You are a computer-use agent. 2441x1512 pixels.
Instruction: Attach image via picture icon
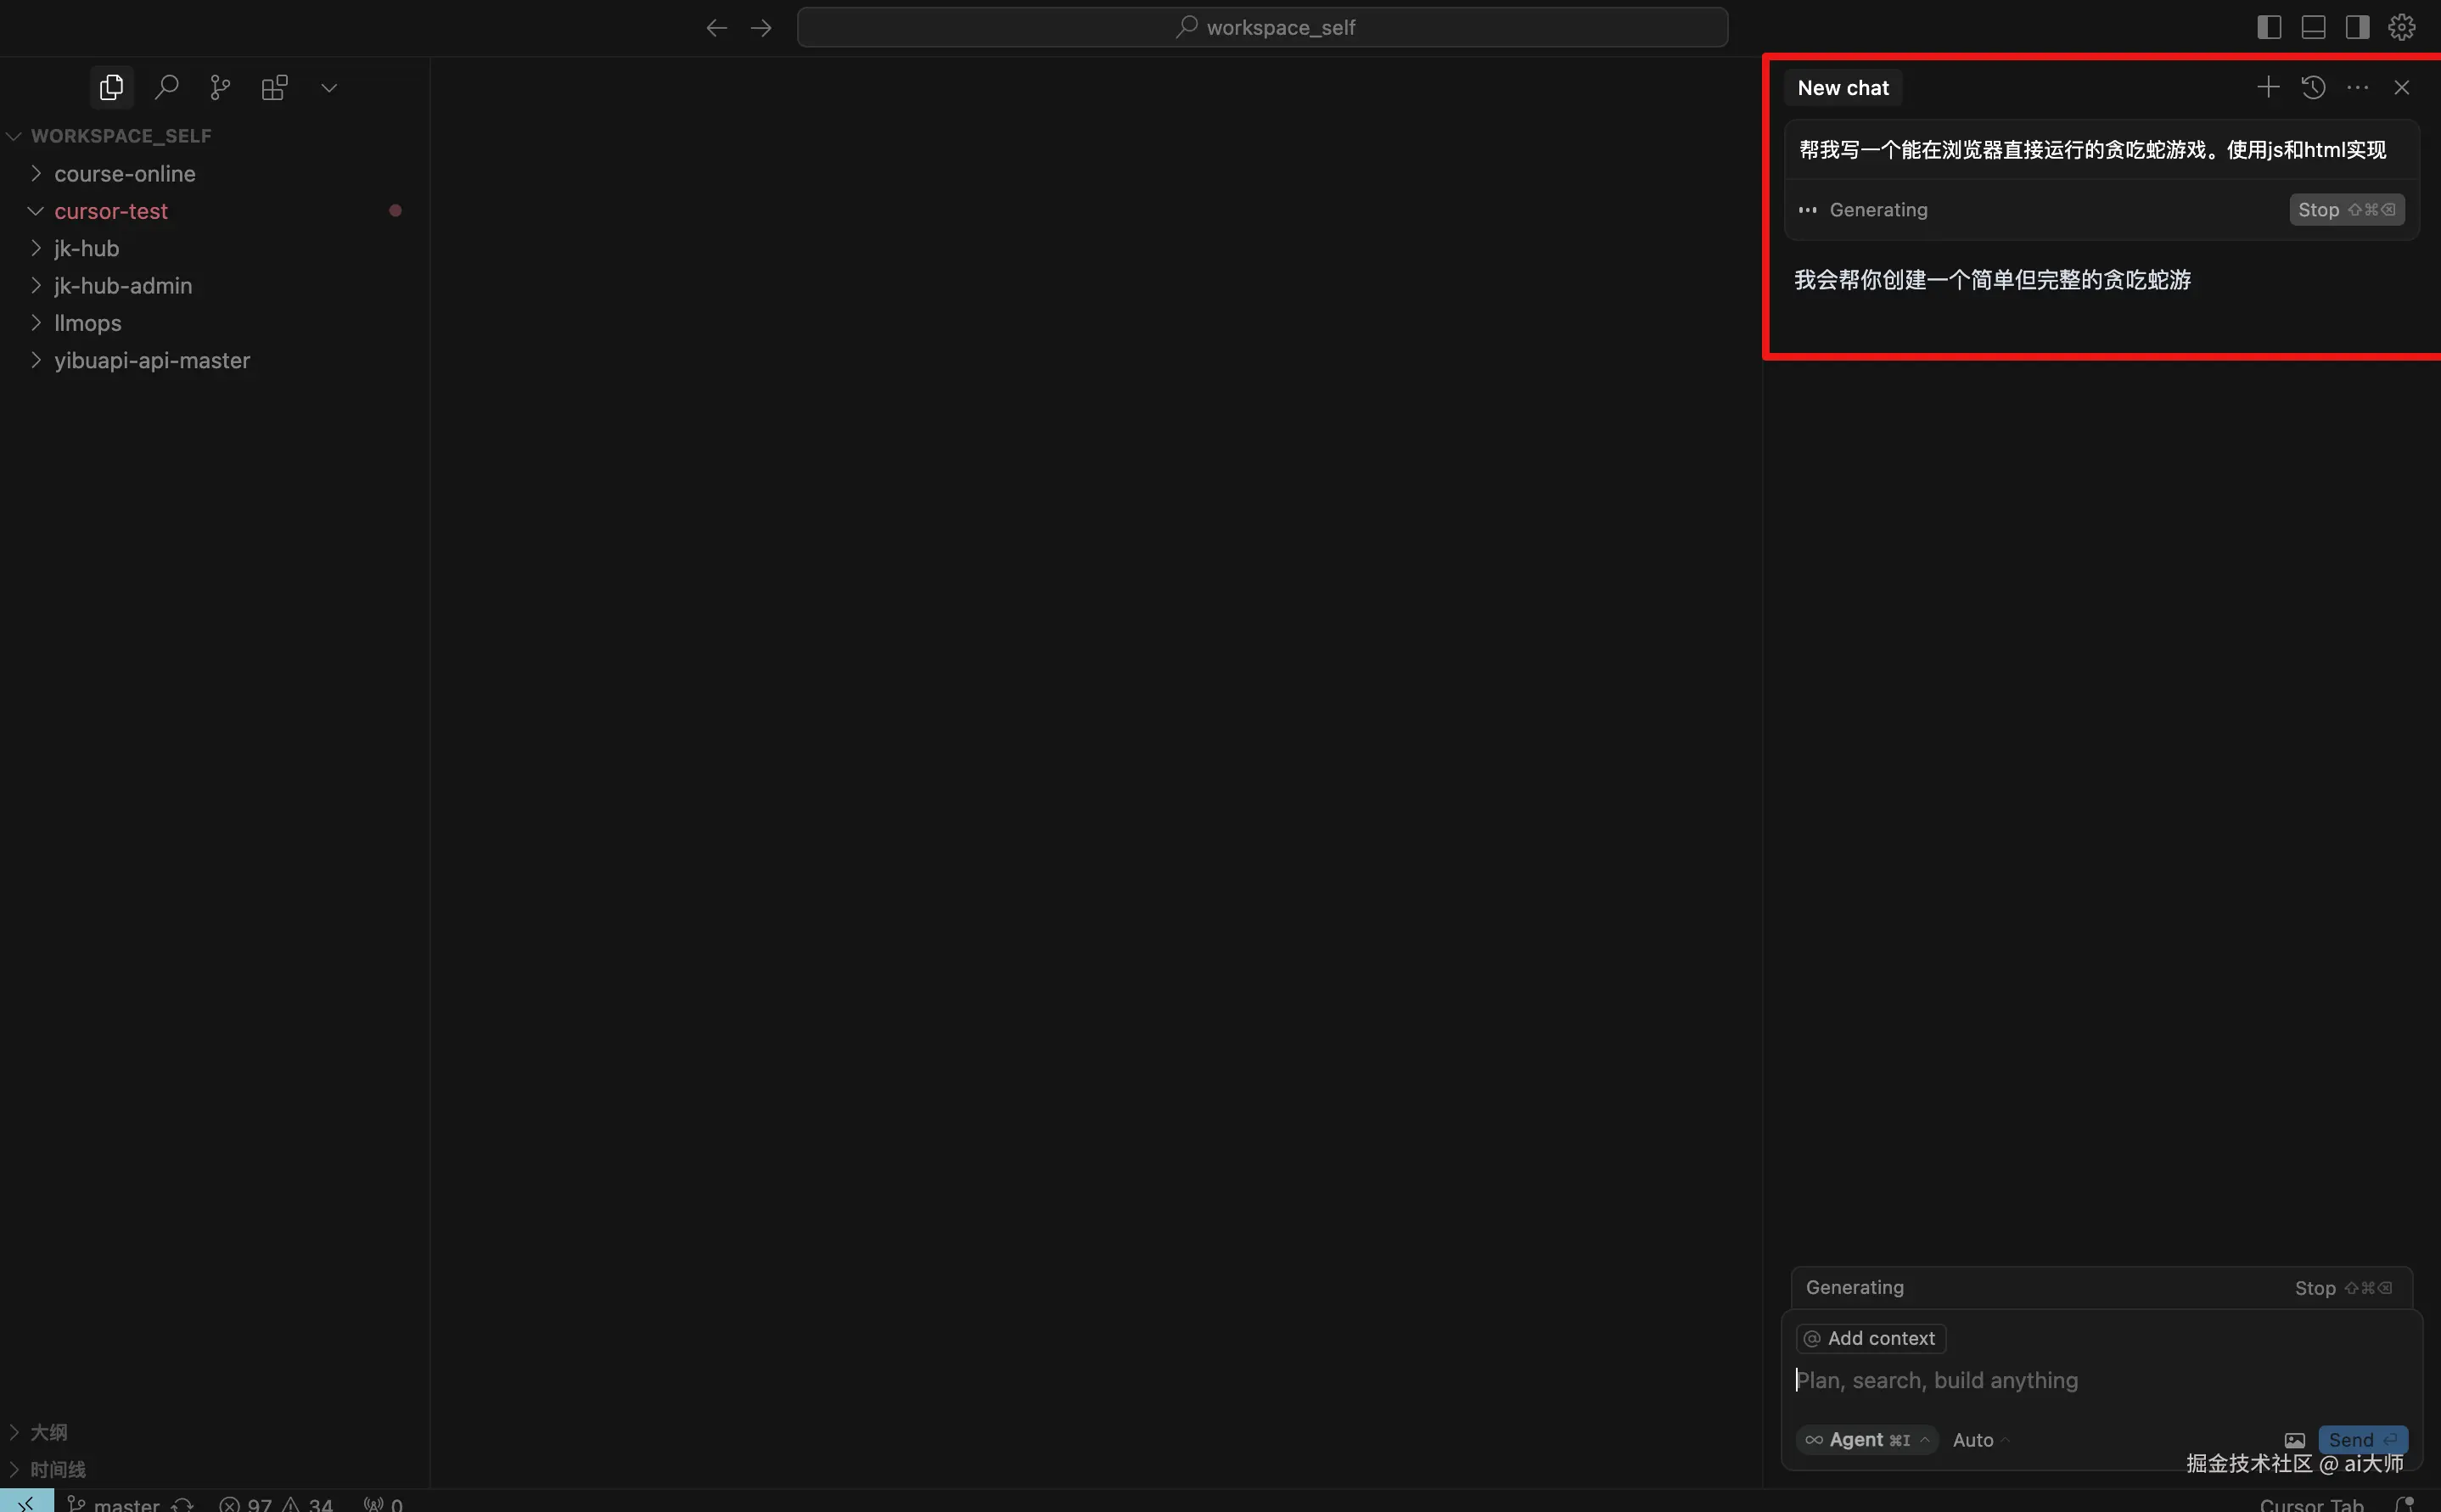2294,1440
